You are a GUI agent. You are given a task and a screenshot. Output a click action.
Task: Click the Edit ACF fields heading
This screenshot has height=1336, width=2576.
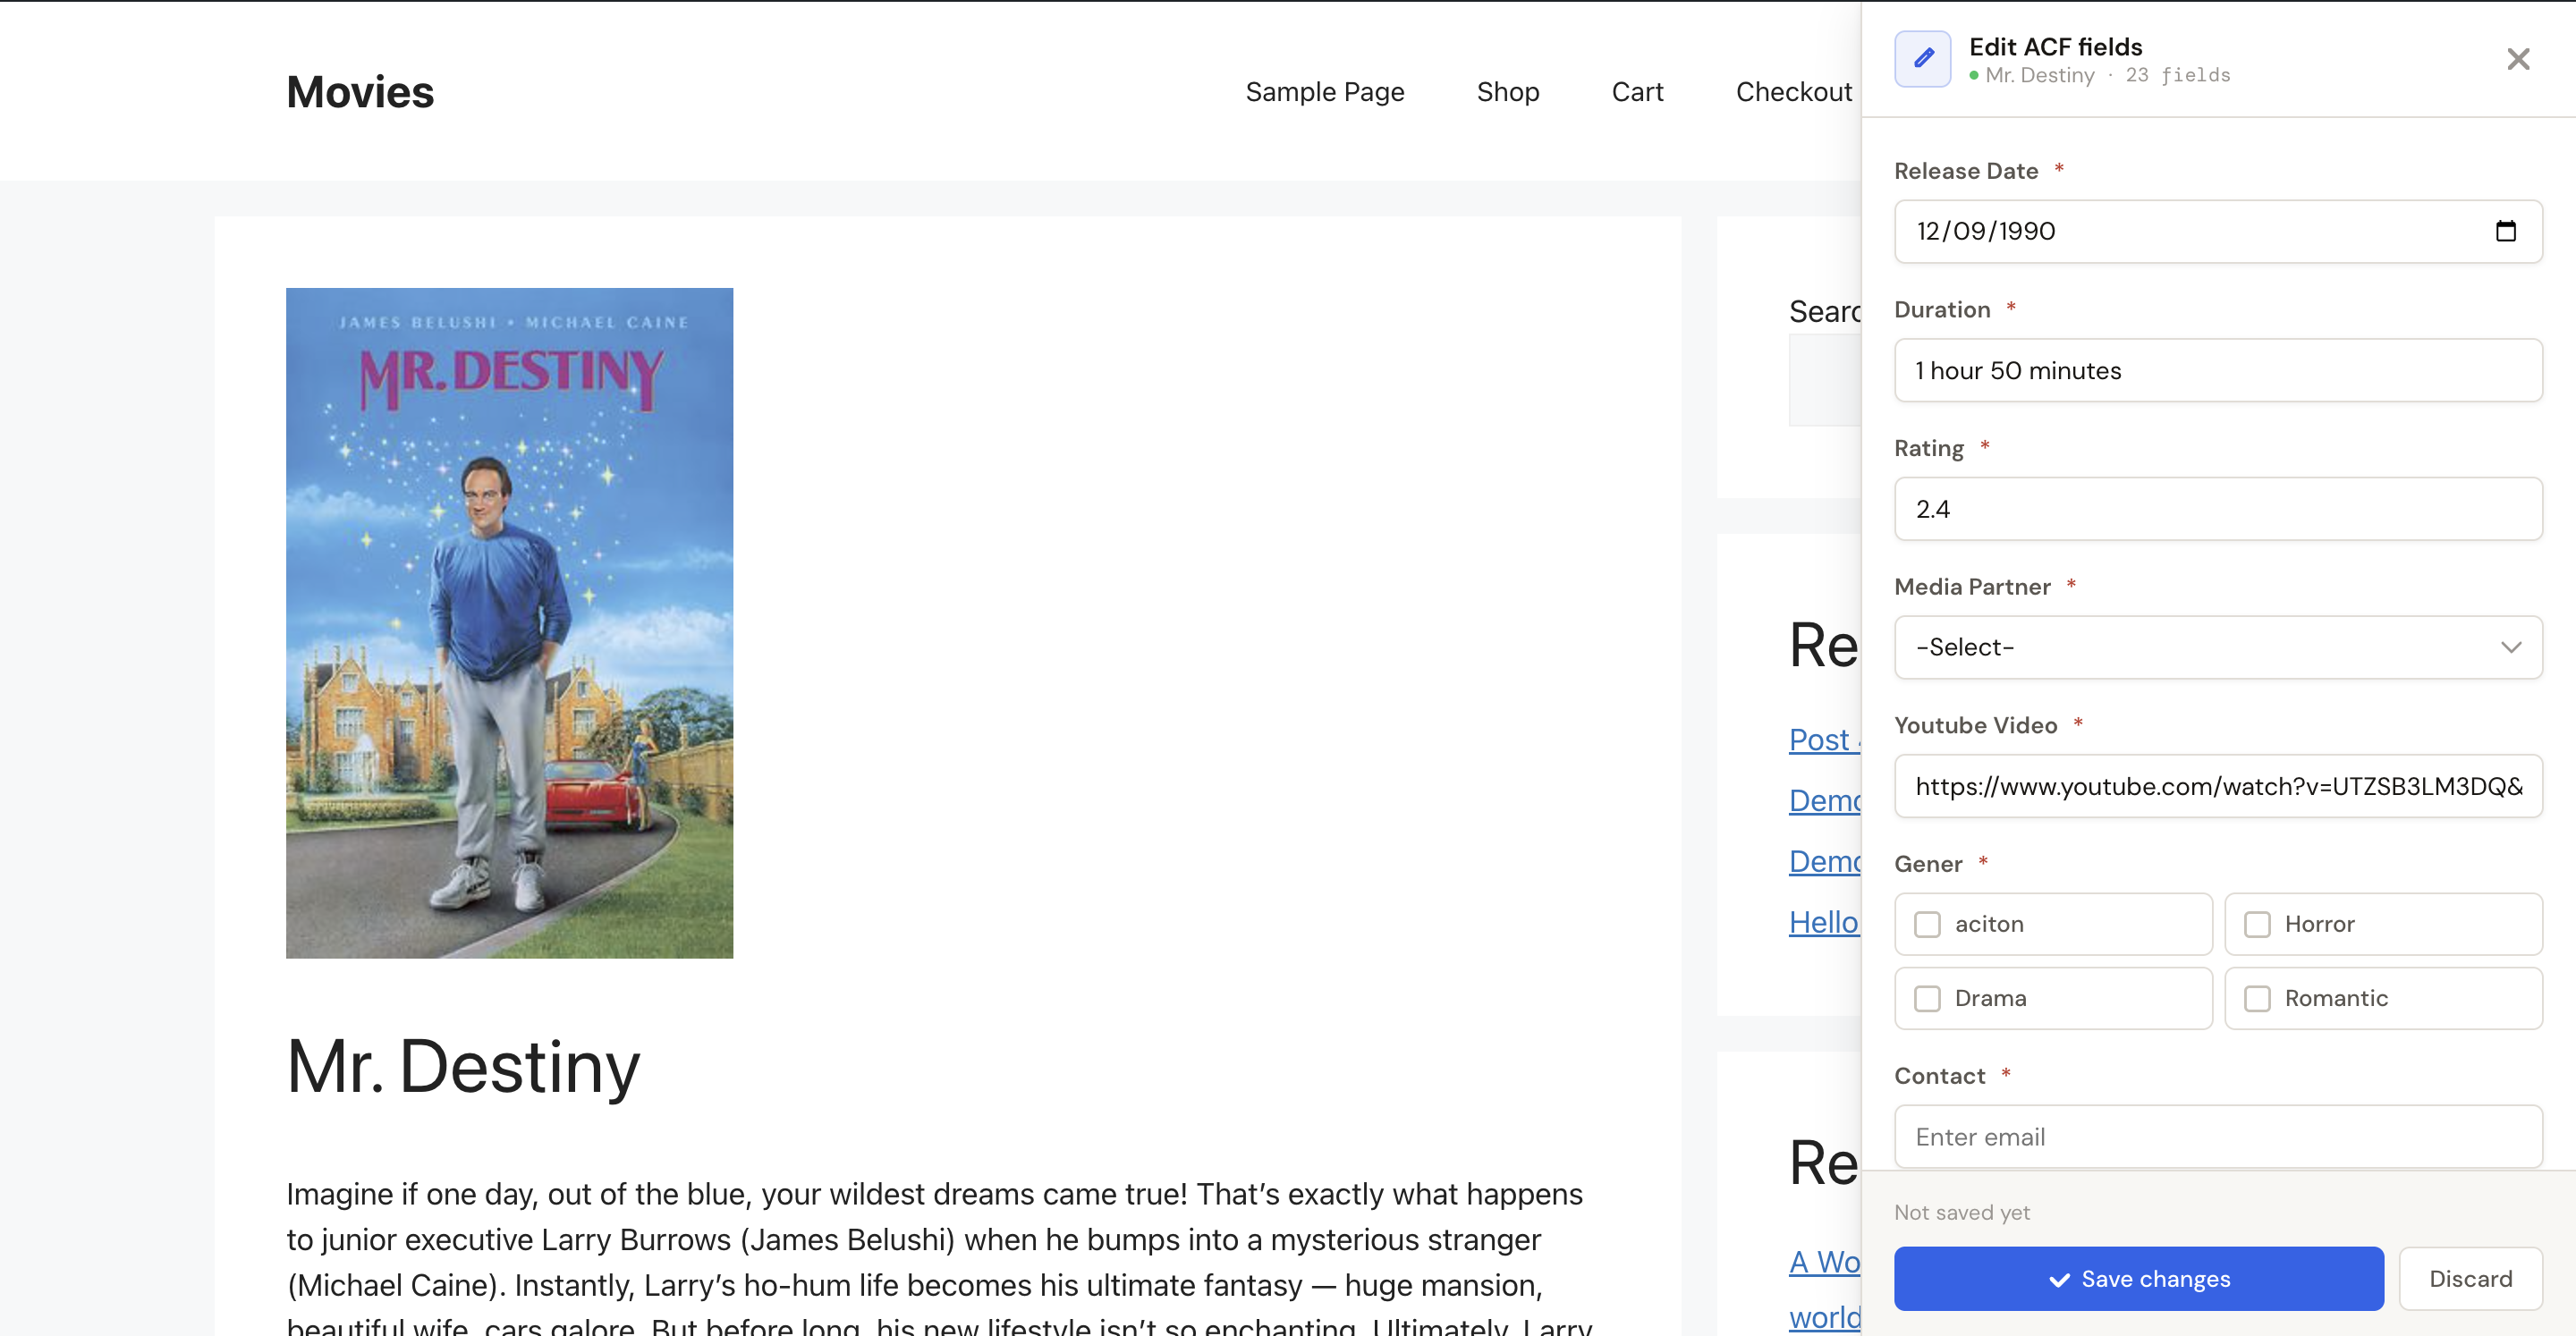[x=2055, y=47]
